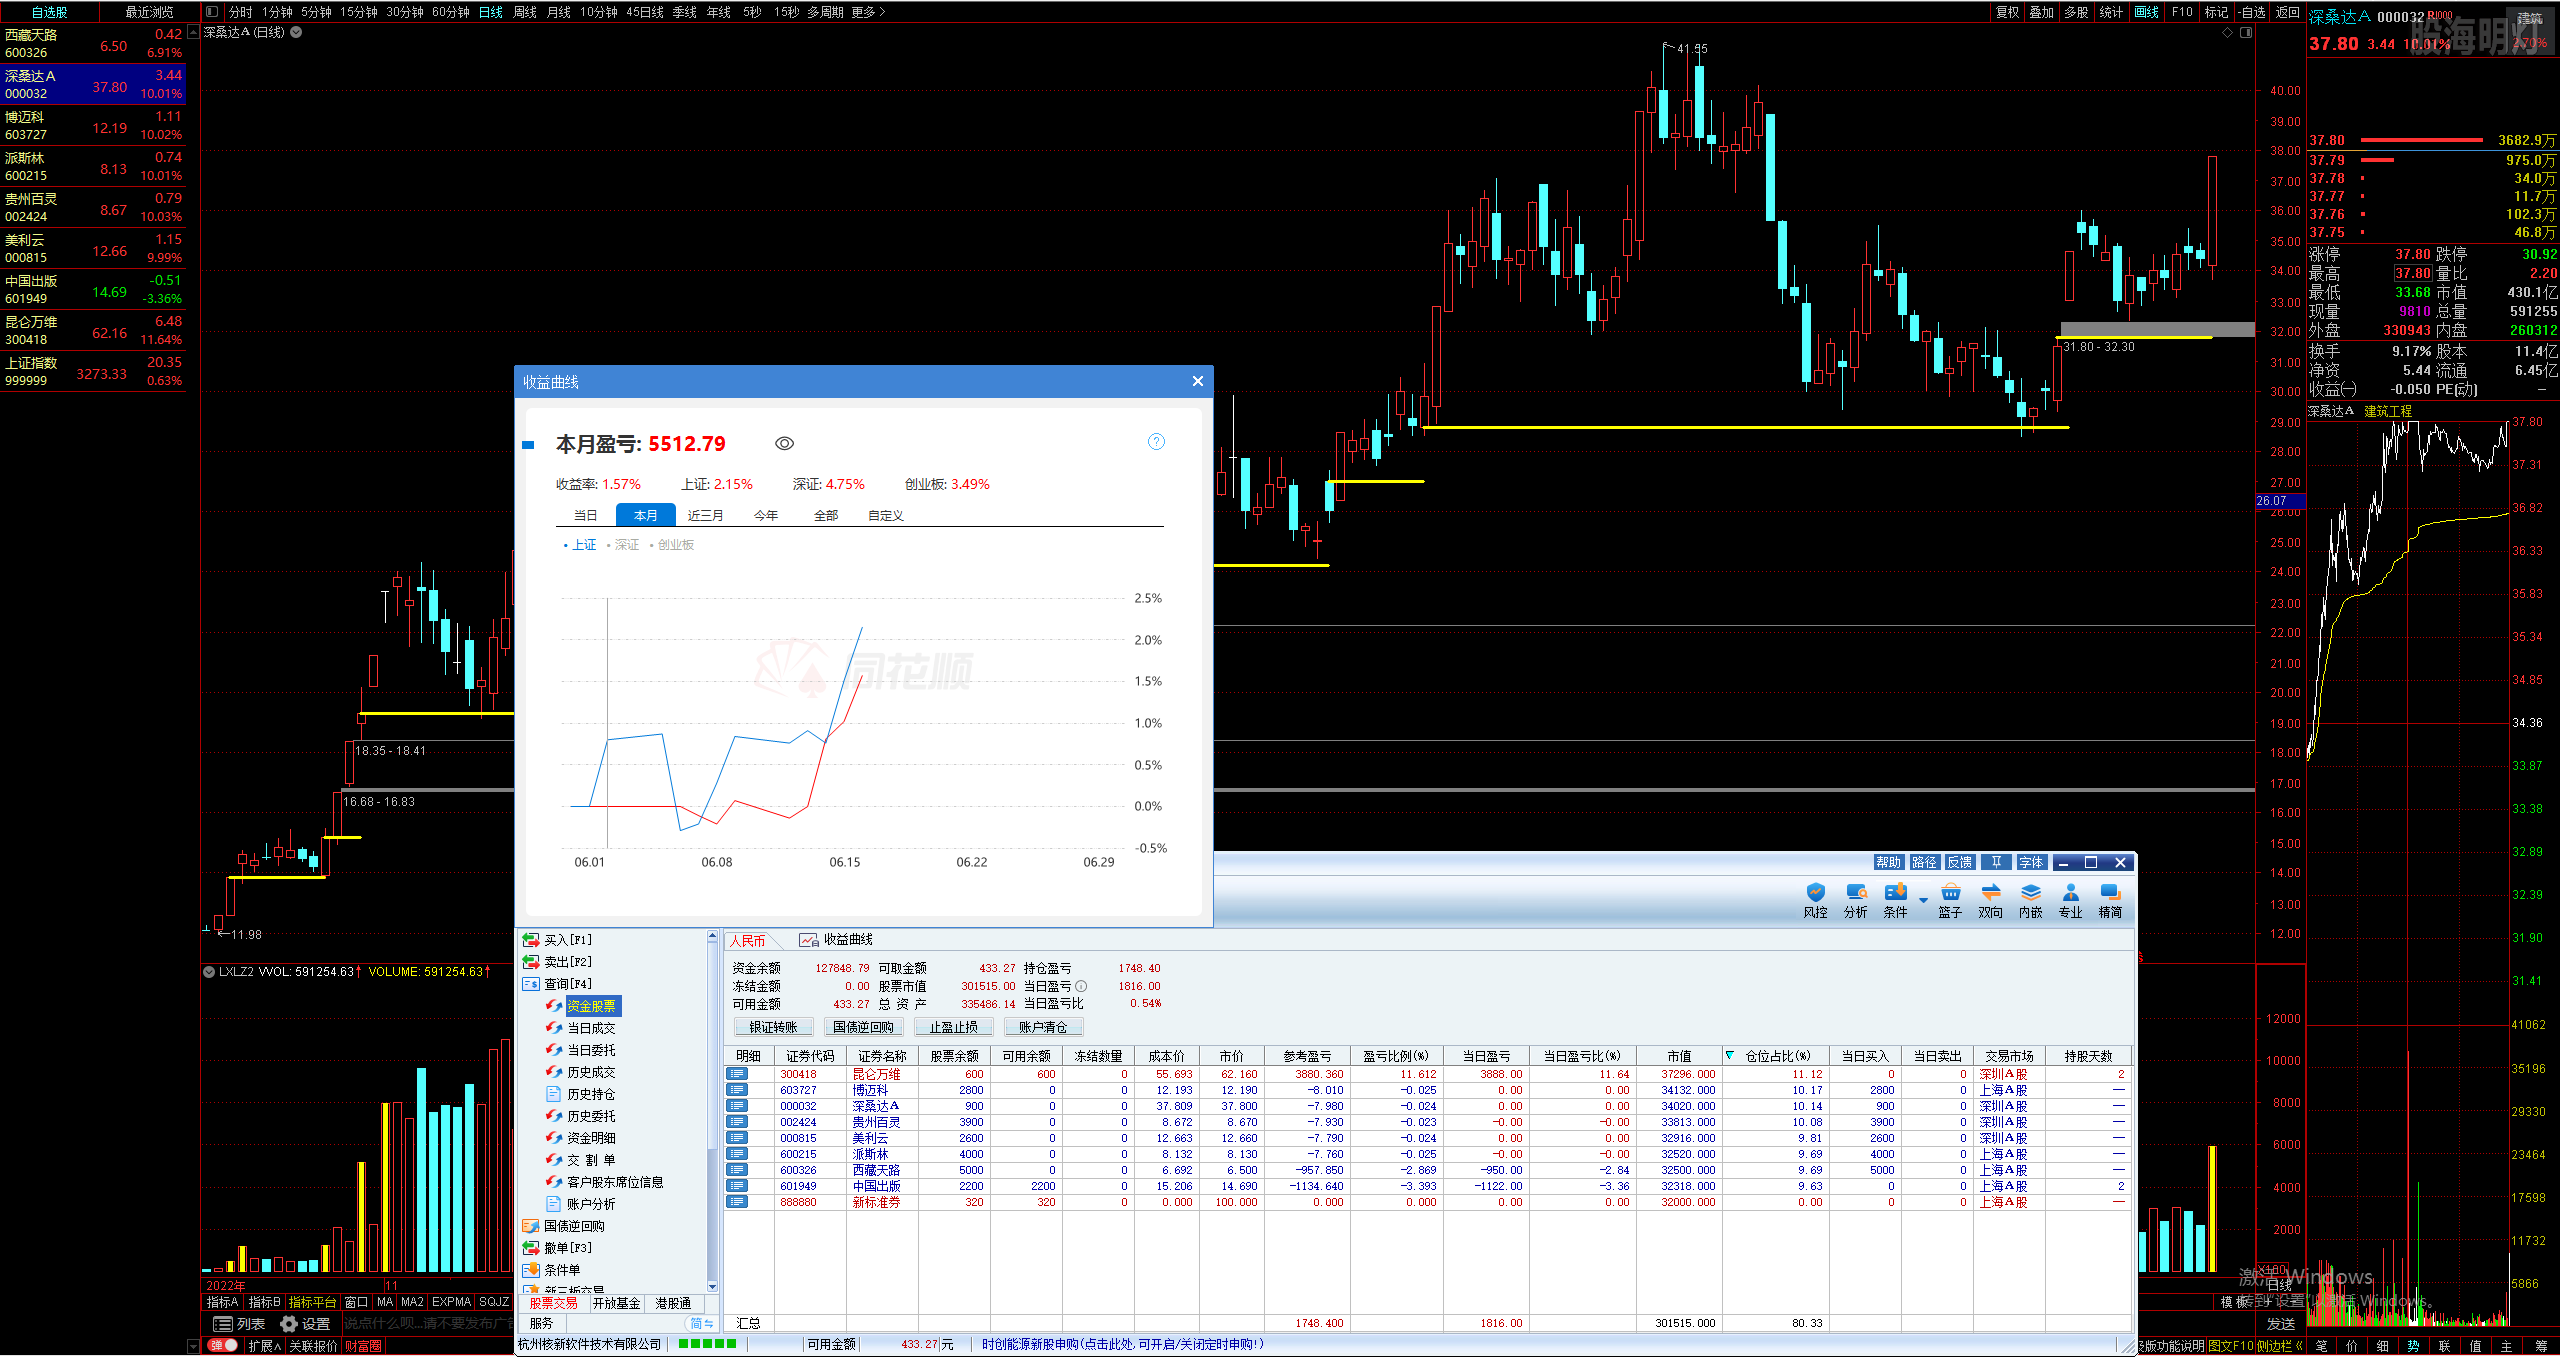Open detail icon for 博迈科 row
Image resolution: width=2560 pixels, height=1357 pixels.
pos(737,1090)
